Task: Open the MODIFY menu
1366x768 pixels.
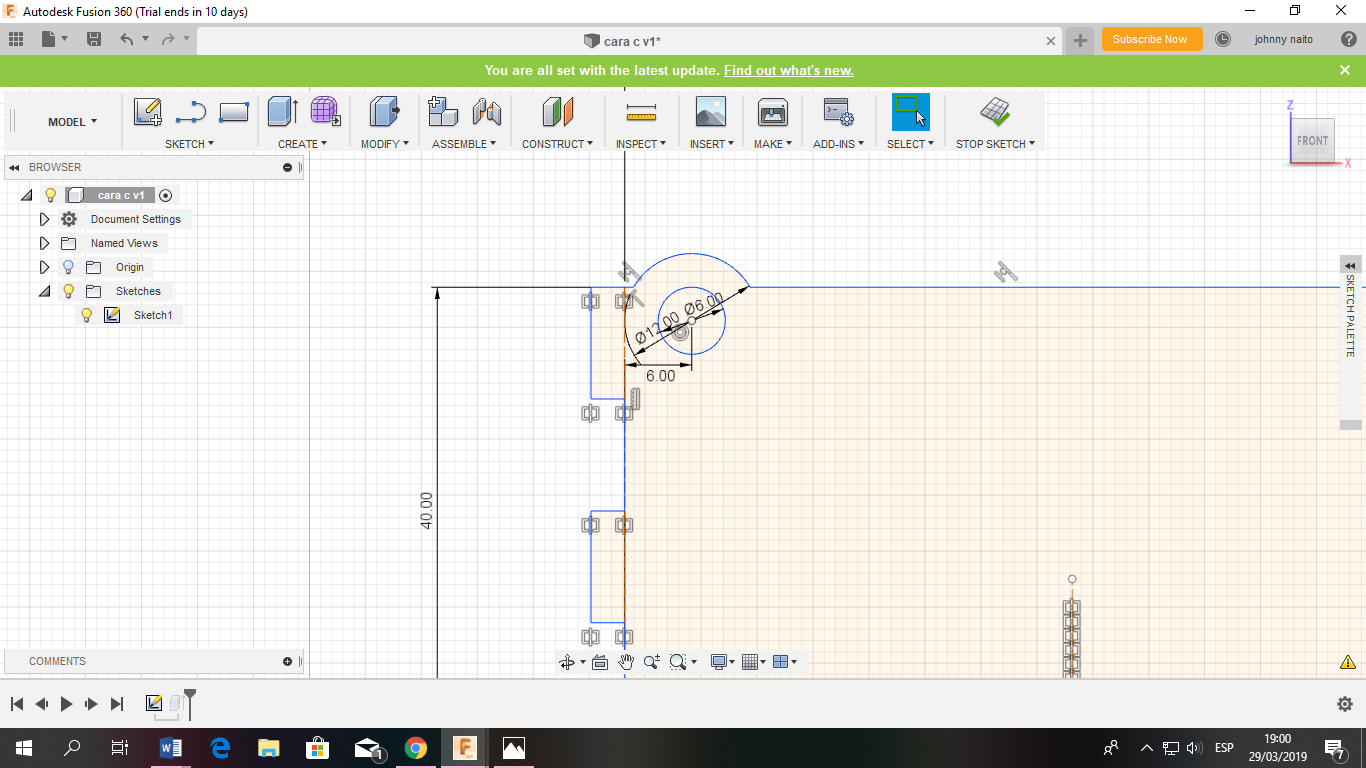Action: tap(385, 144)
